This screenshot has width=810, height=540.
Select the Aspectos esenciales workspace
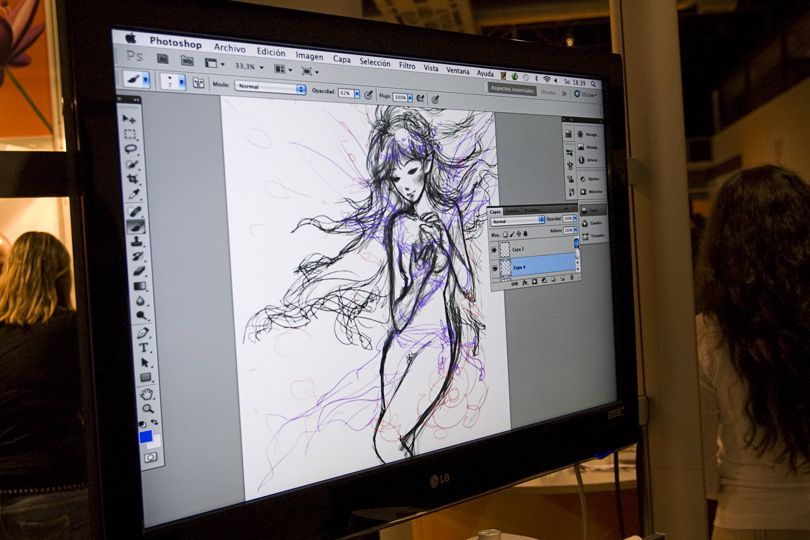point(512,89)
